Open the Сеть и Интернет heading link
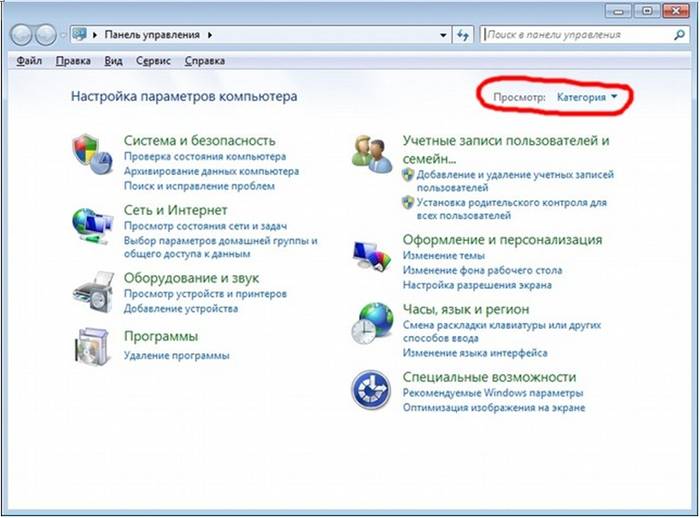Viewport: 700px width, 518px height. point(175,210)
